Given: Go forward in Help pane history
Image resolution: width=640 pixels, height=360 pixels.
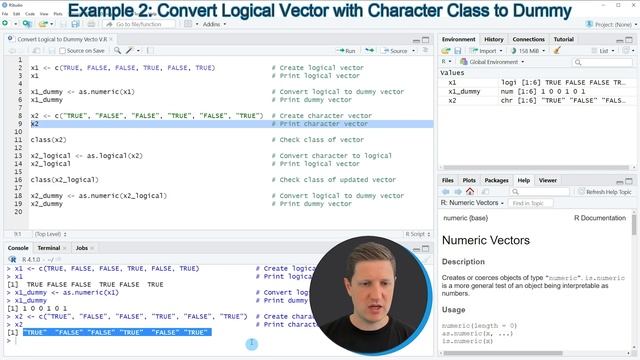Looking at the screenshot, I should [x=458, y=191].
